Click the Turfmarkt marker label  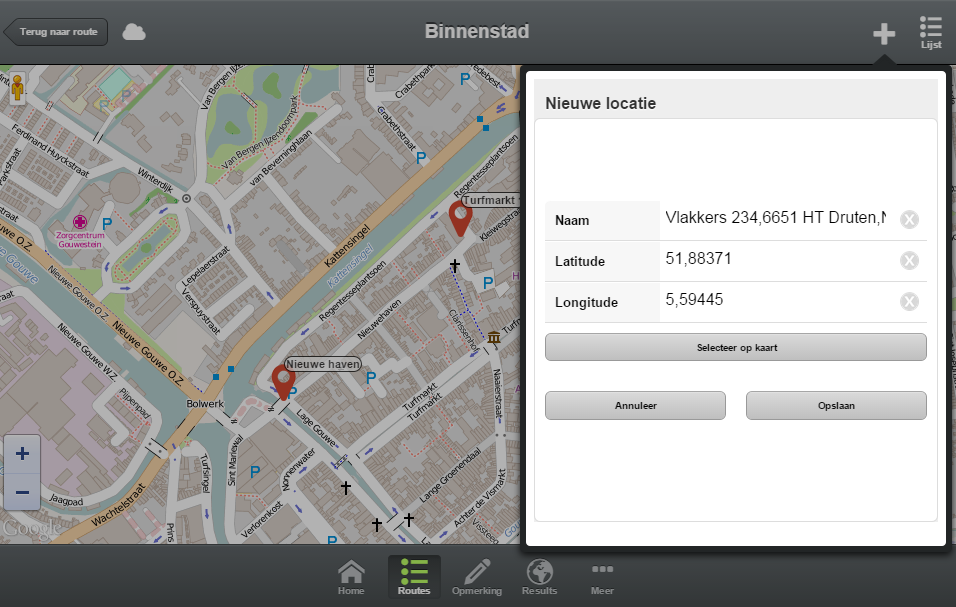pos(489,200)
